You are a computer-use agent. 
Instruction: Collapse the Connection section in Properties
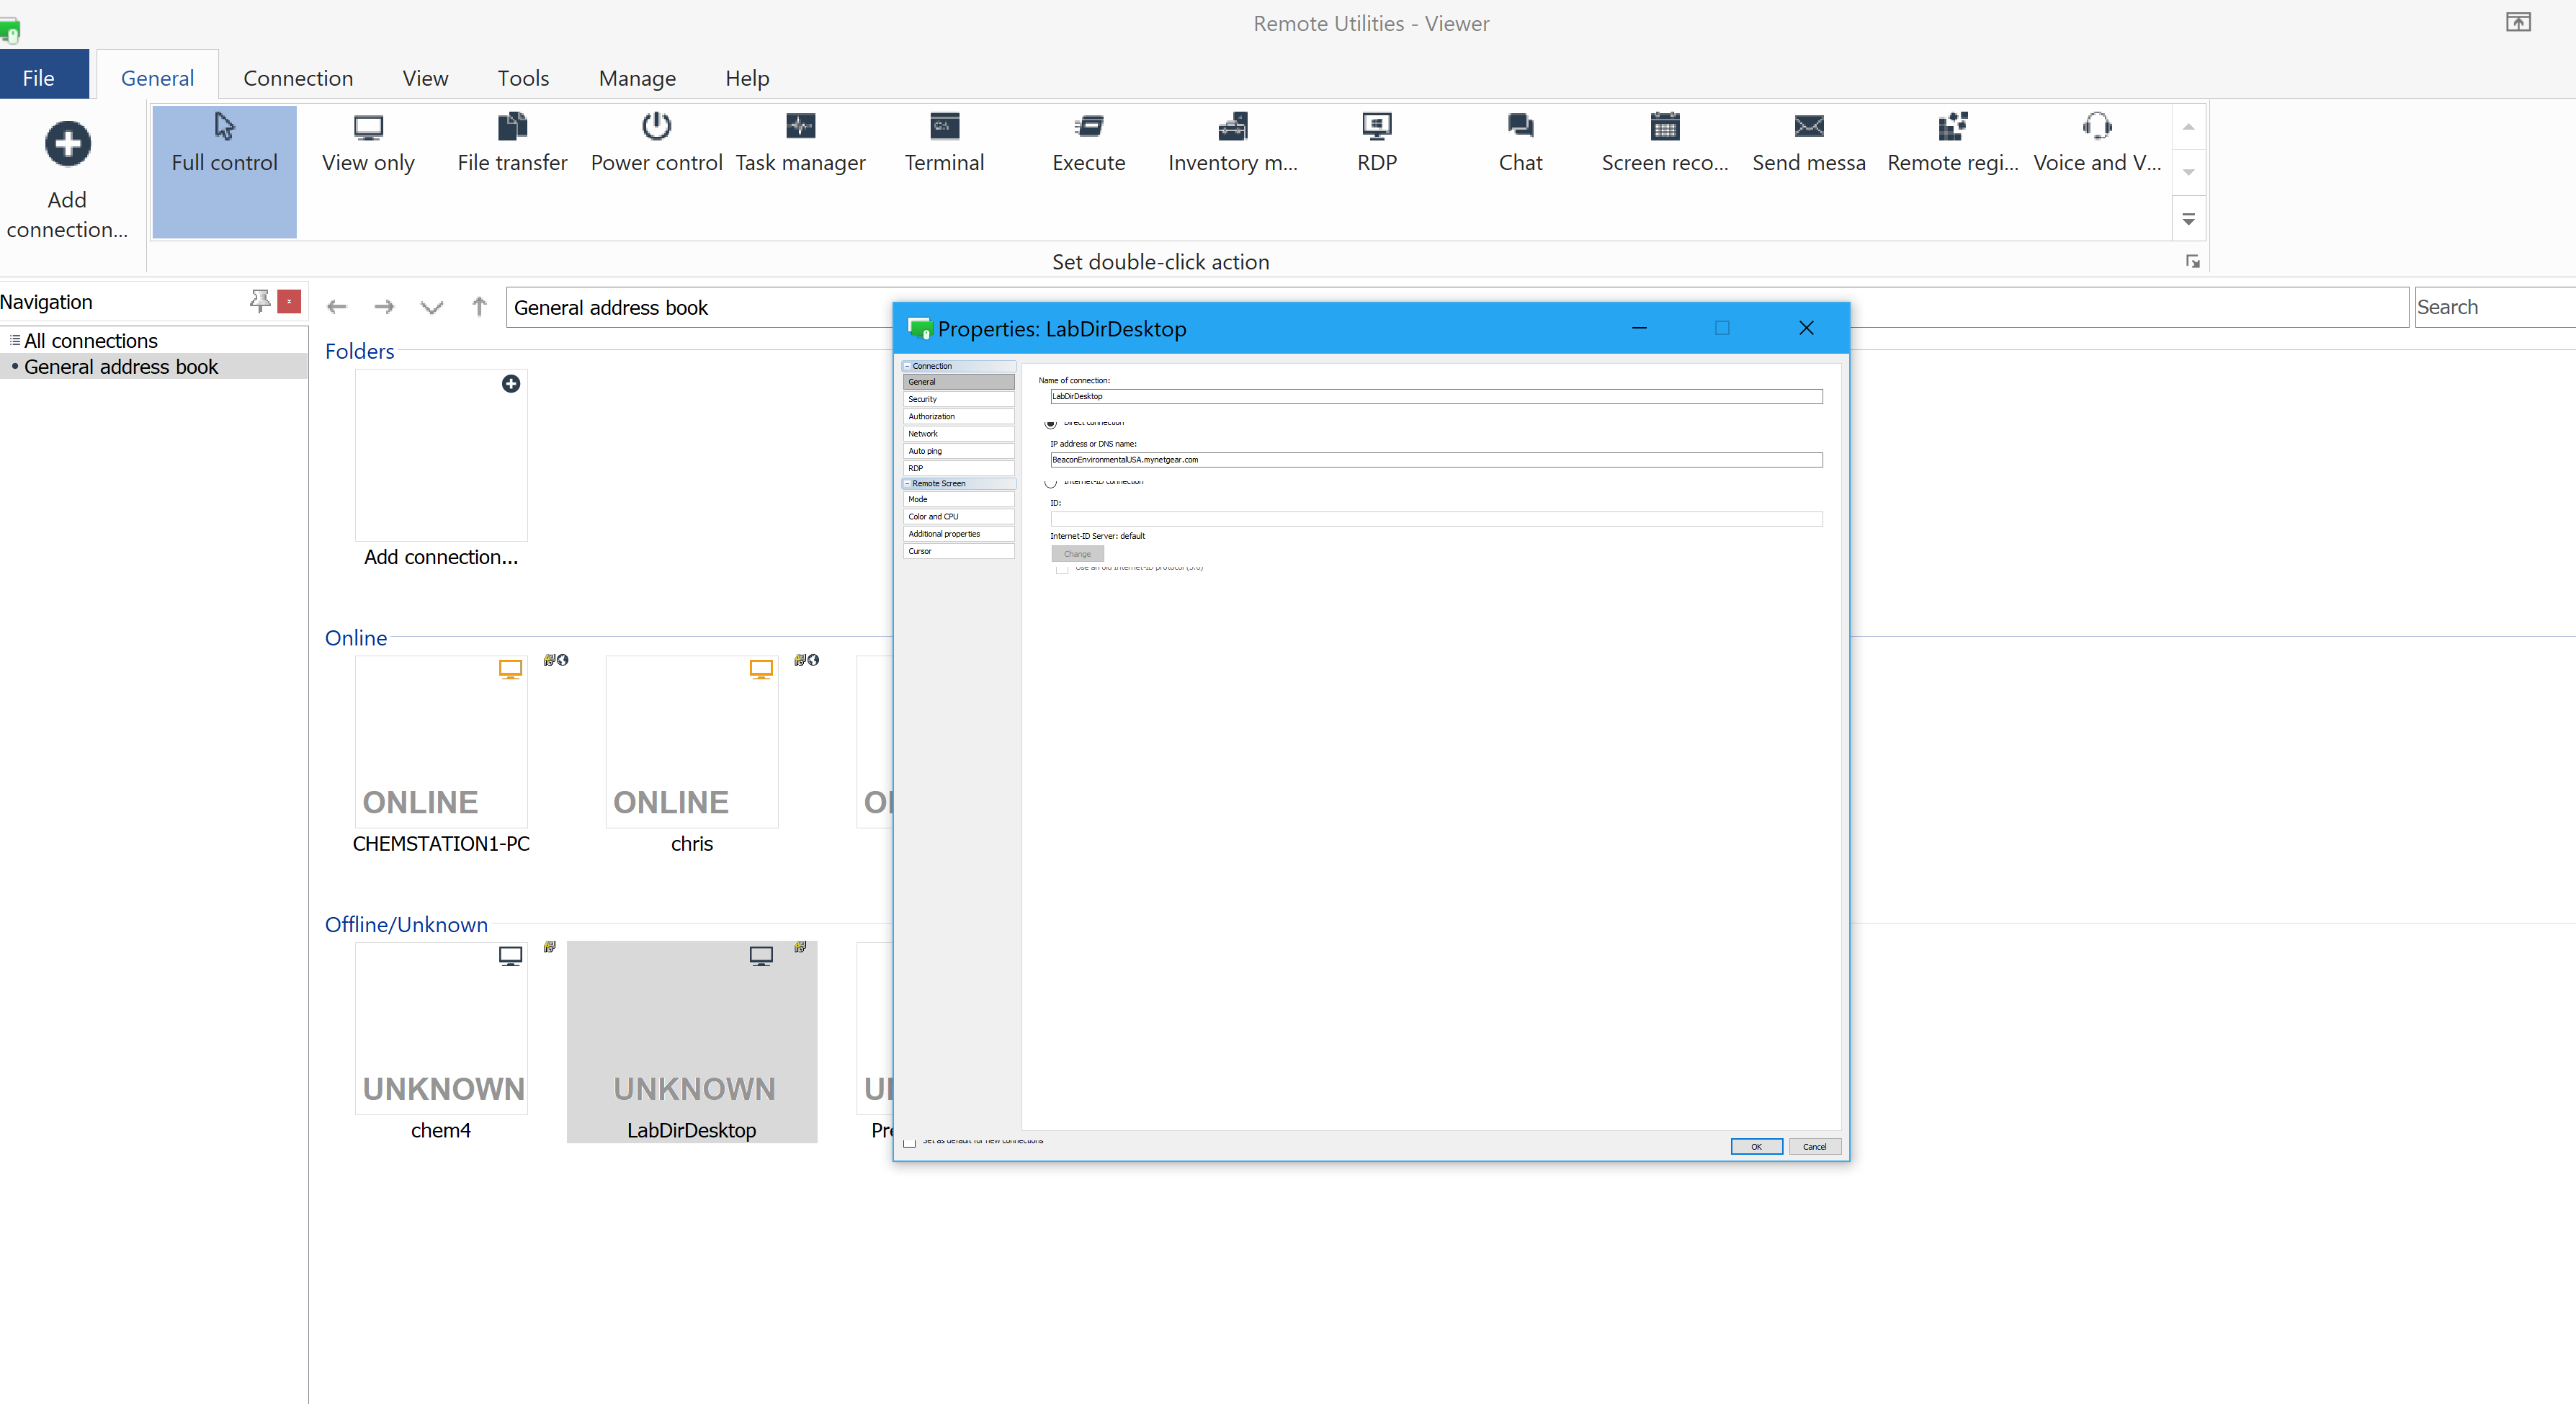coord(907,366)
